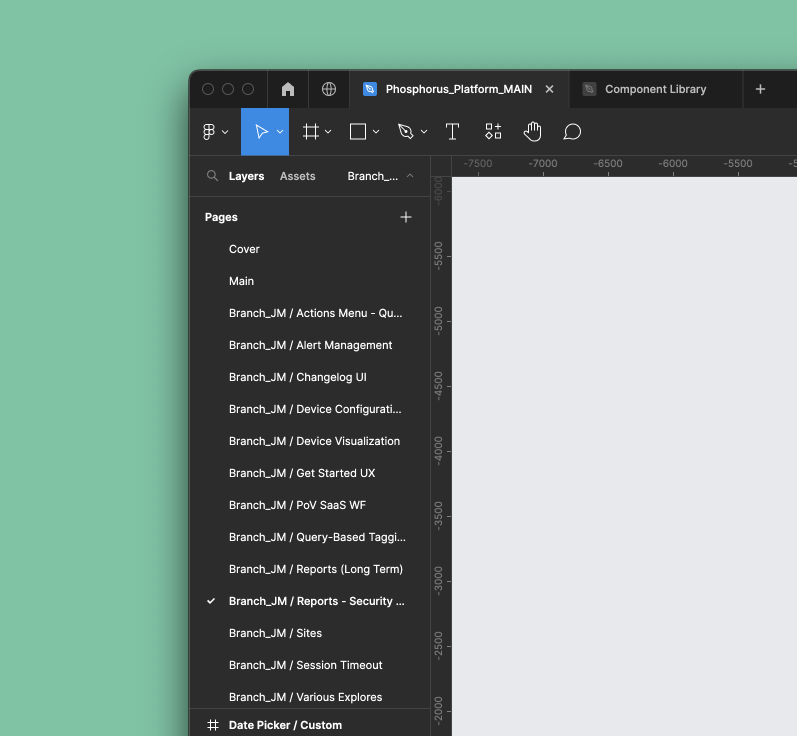Select the Comment tool
The image size is (797, 736).
[x=572, y=132]
